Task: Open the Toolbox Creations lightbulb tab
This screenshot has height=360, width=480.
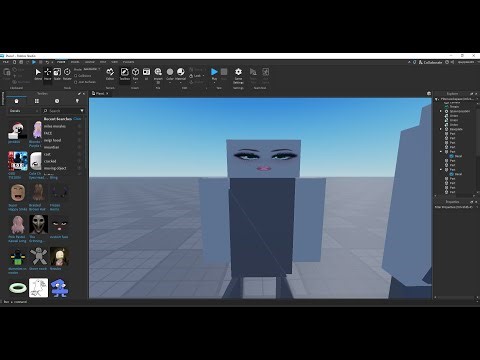Action: coord(77,101)
